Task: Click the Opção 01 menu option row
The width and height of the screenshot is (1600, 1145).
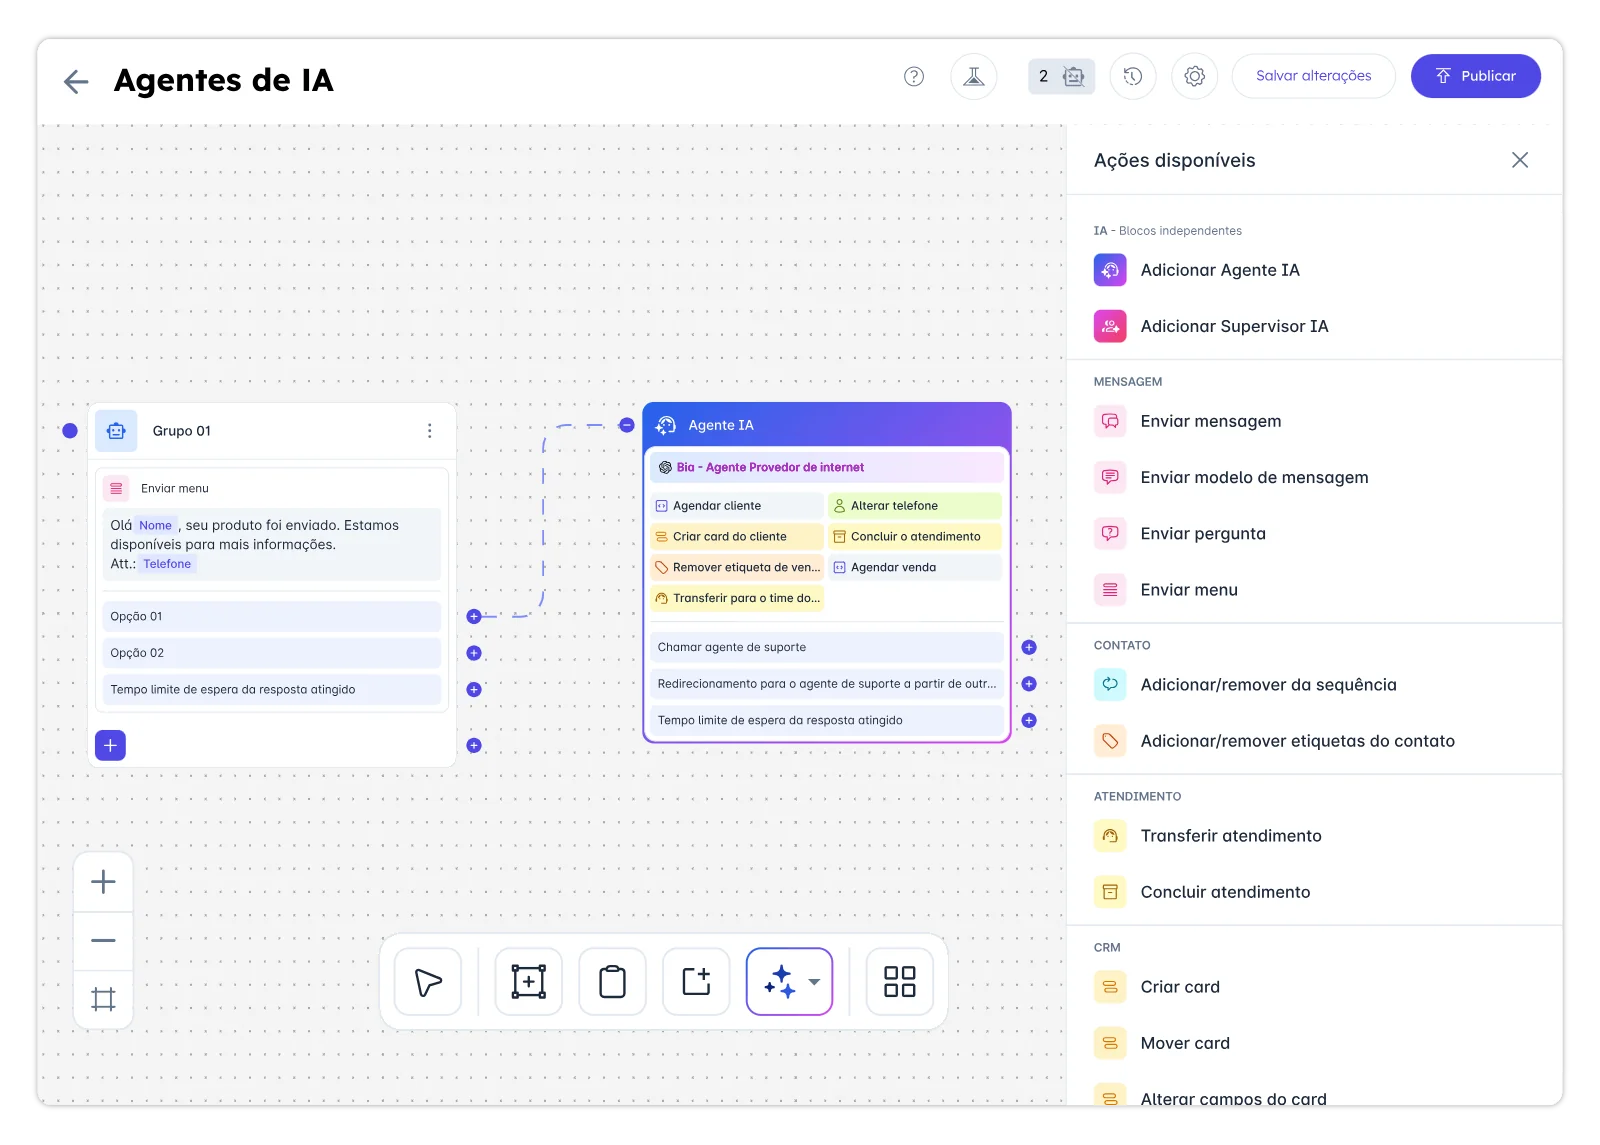Action: (271, 617)
